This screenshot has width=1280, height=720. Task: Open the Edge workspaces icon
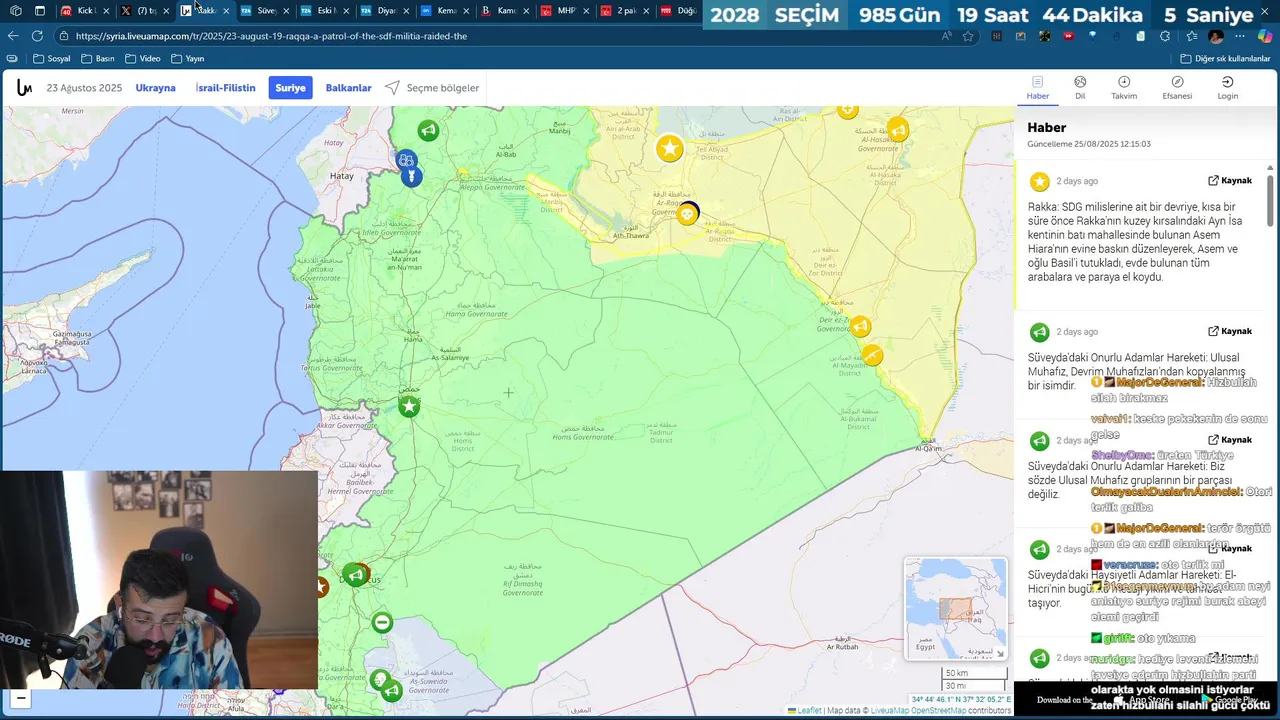pyautogui.click(x=15, y=11)
